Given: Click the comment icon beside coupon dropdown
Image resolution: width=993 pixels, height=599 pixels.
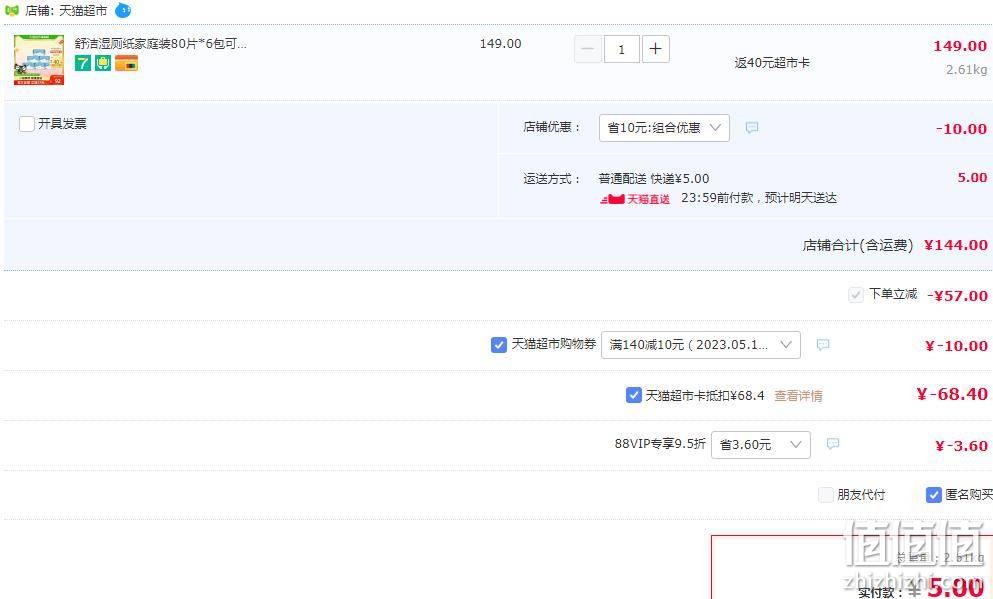Looking at the screenshot, I should point(823,344).
